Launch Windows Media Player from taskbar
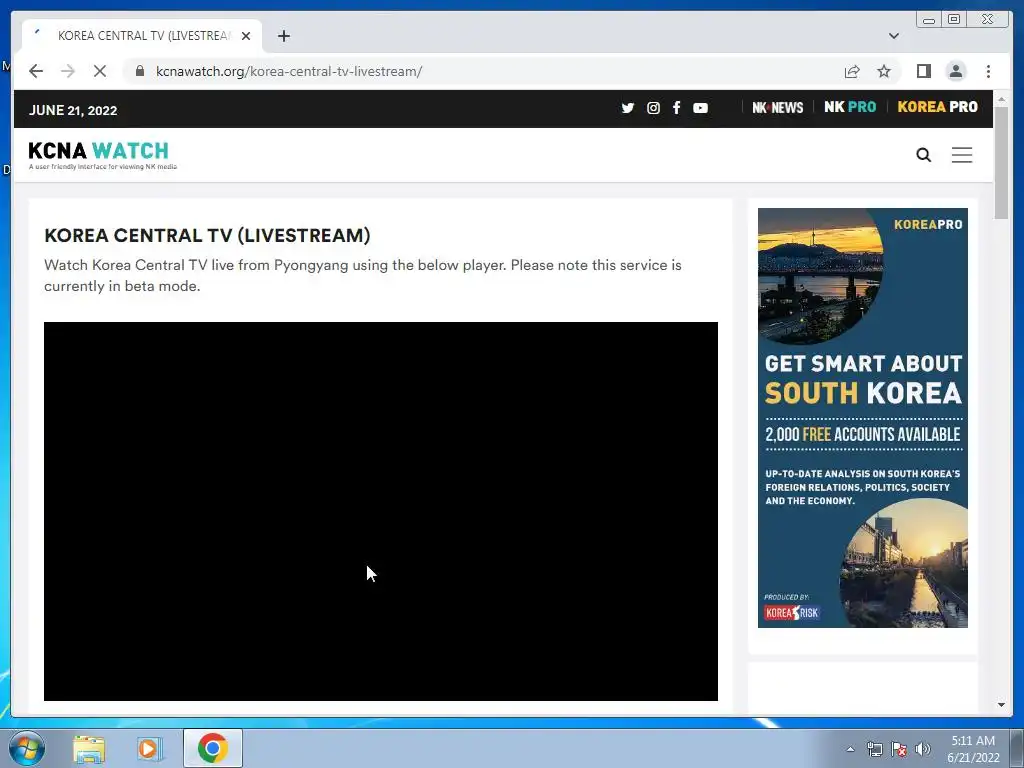 (x=148, y=748)
